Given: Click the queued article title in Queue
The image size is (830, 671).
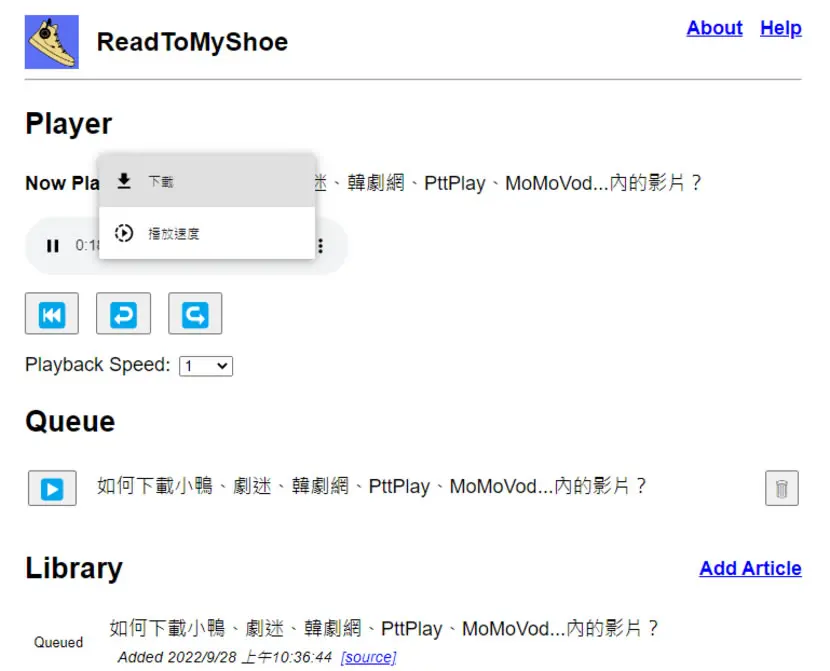Looking at the screenshot, I should (372, 486).
